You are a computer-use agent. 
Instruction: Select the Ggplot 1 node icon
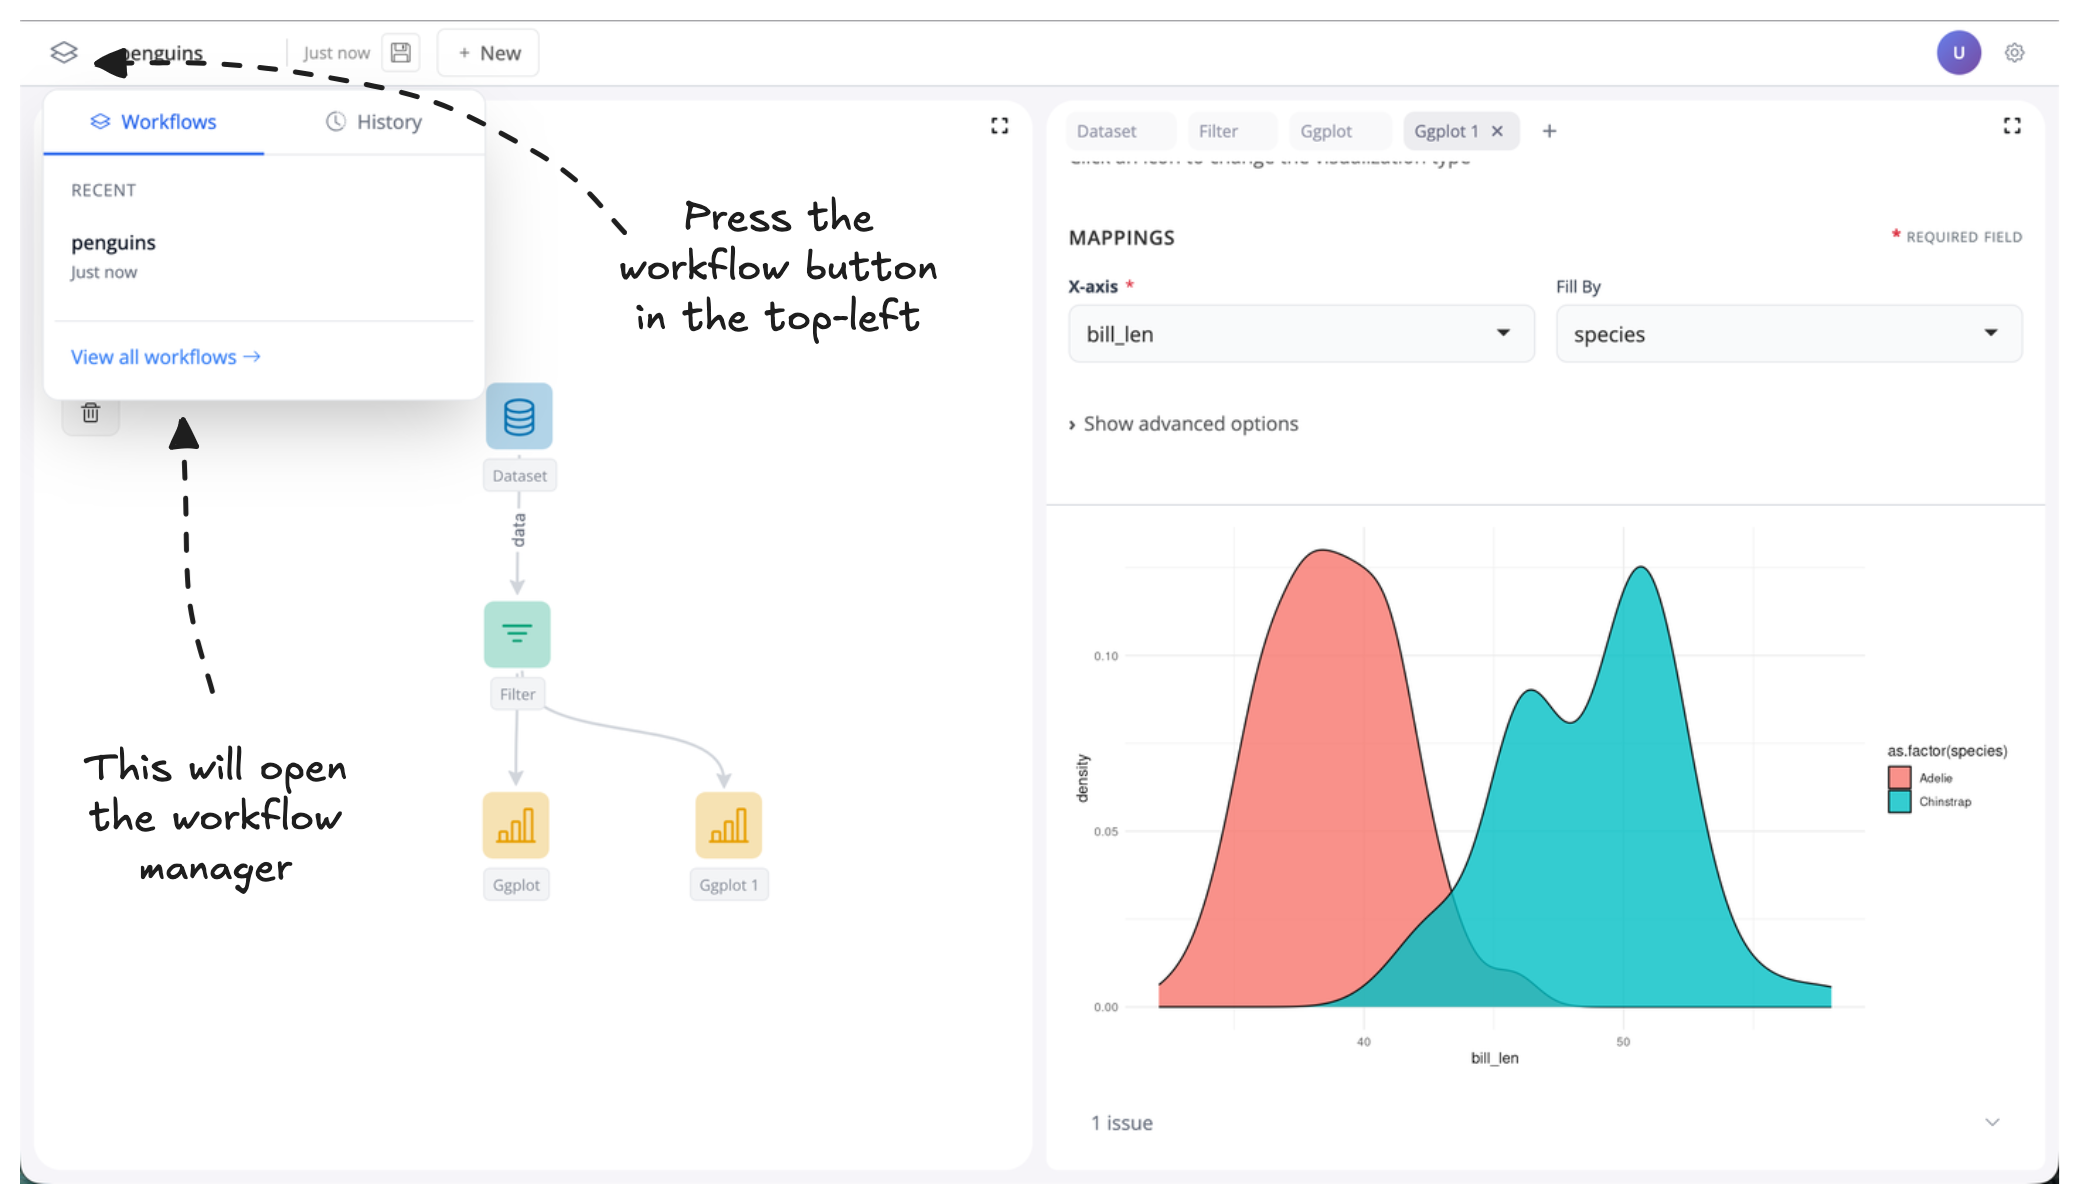coord(728,826)
